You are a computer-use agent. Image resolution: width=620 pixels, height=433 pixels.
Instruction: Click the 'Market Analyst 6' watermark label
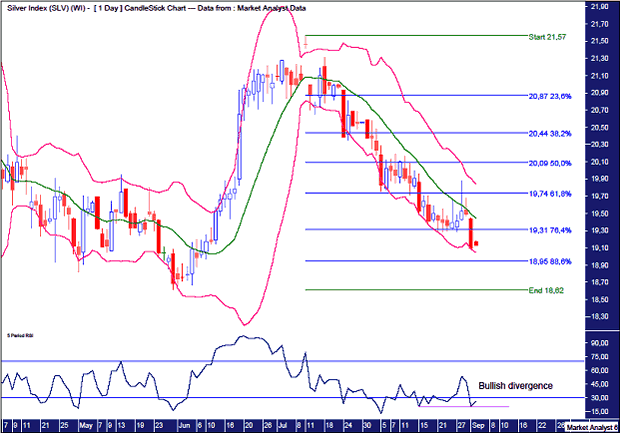[x=592, y=427]
